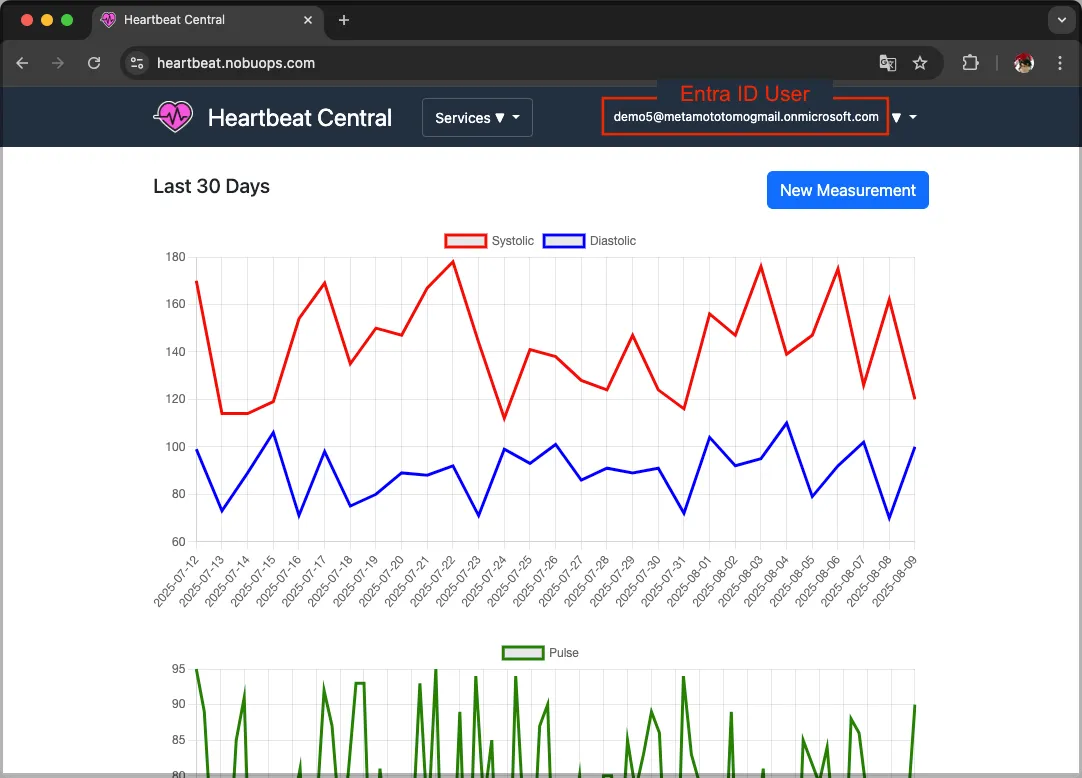
Task: Click the Heartbeat Central heart logo icon
Action: pos(173,117)
